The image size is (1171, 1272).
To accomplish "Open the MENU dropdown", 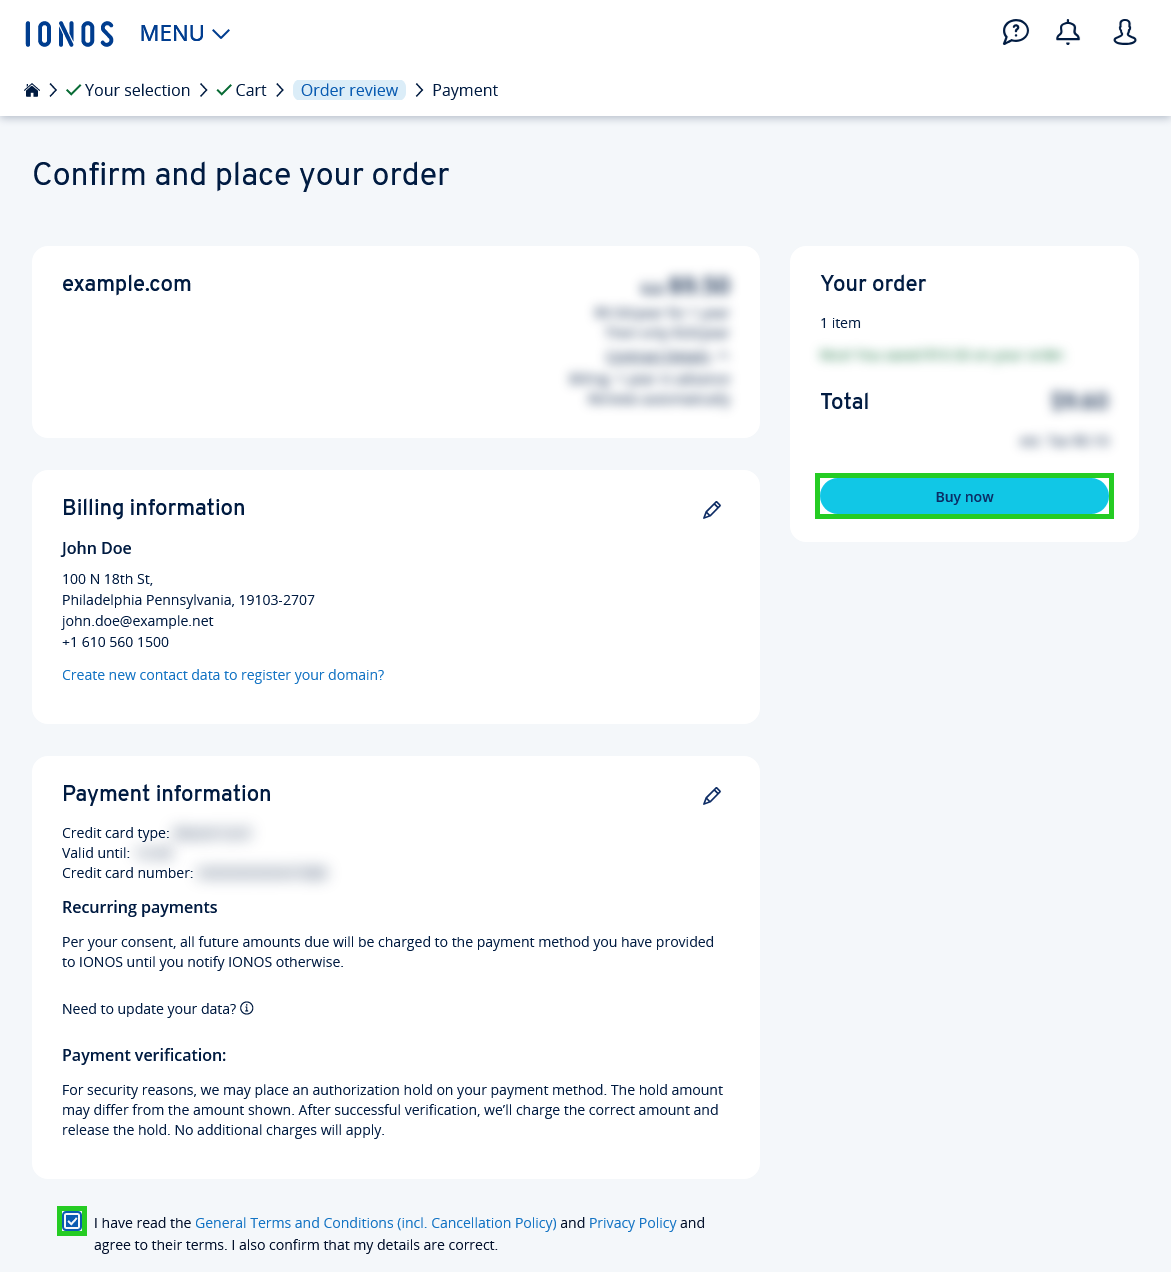I will [184, 32].
